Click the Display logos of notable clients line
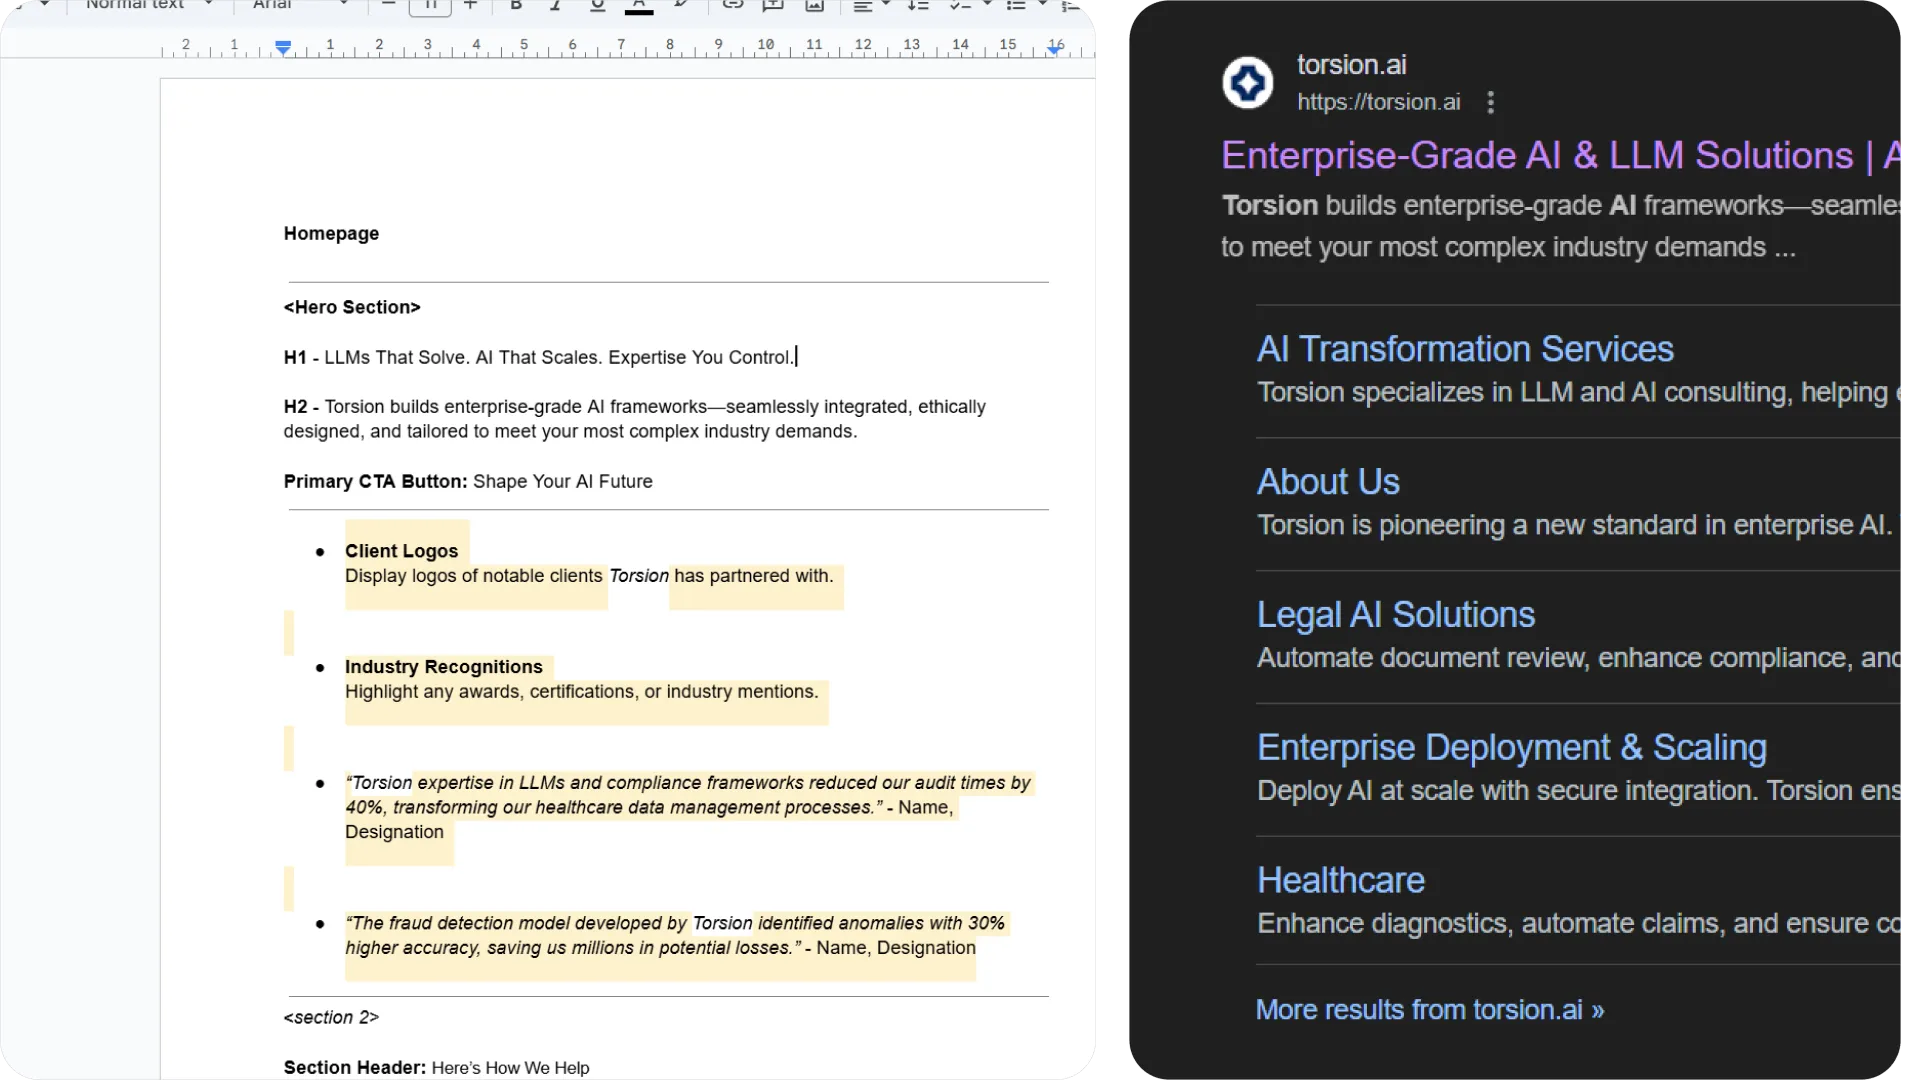Image resolution: width=1906 pixels, height=1080 pixels. (x=588, y=576)
